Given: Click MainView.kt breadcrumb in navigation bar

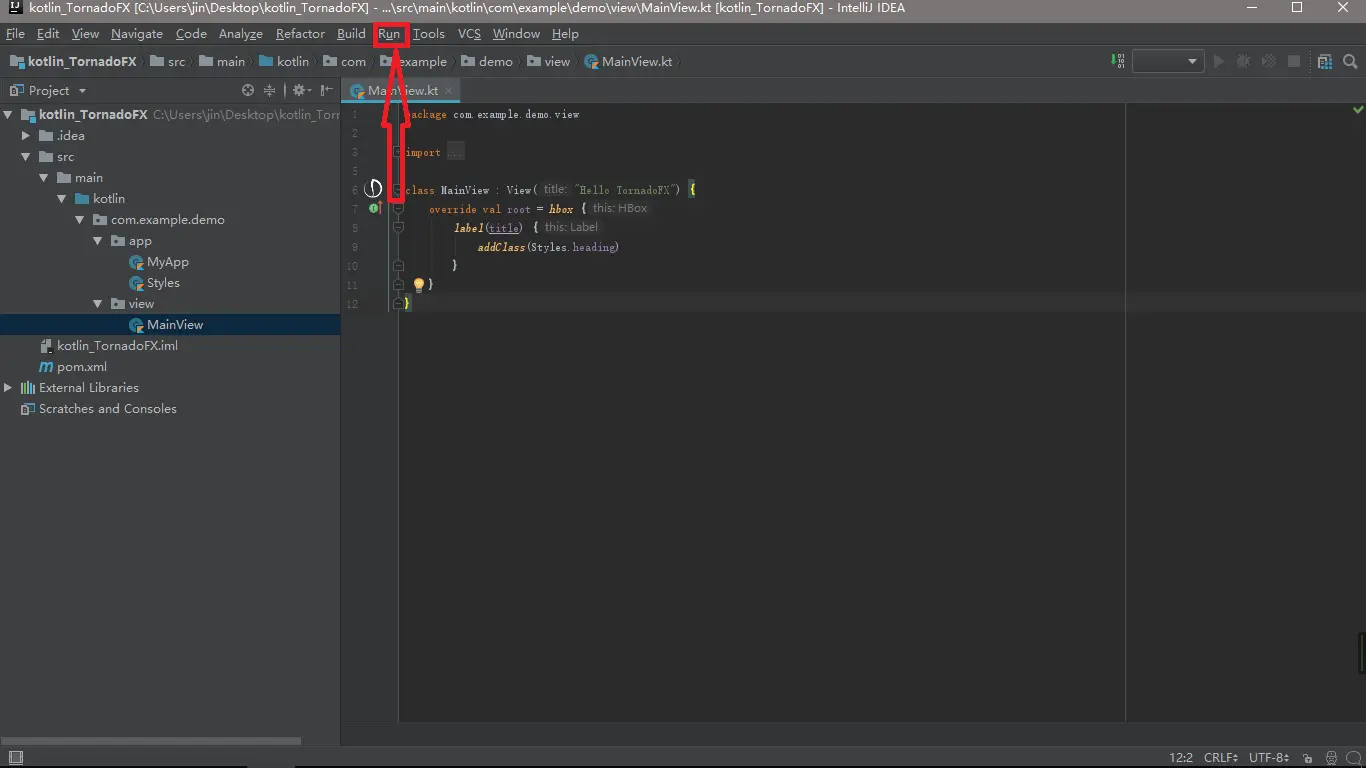Looking at the screenshot, I should point(628,61).
